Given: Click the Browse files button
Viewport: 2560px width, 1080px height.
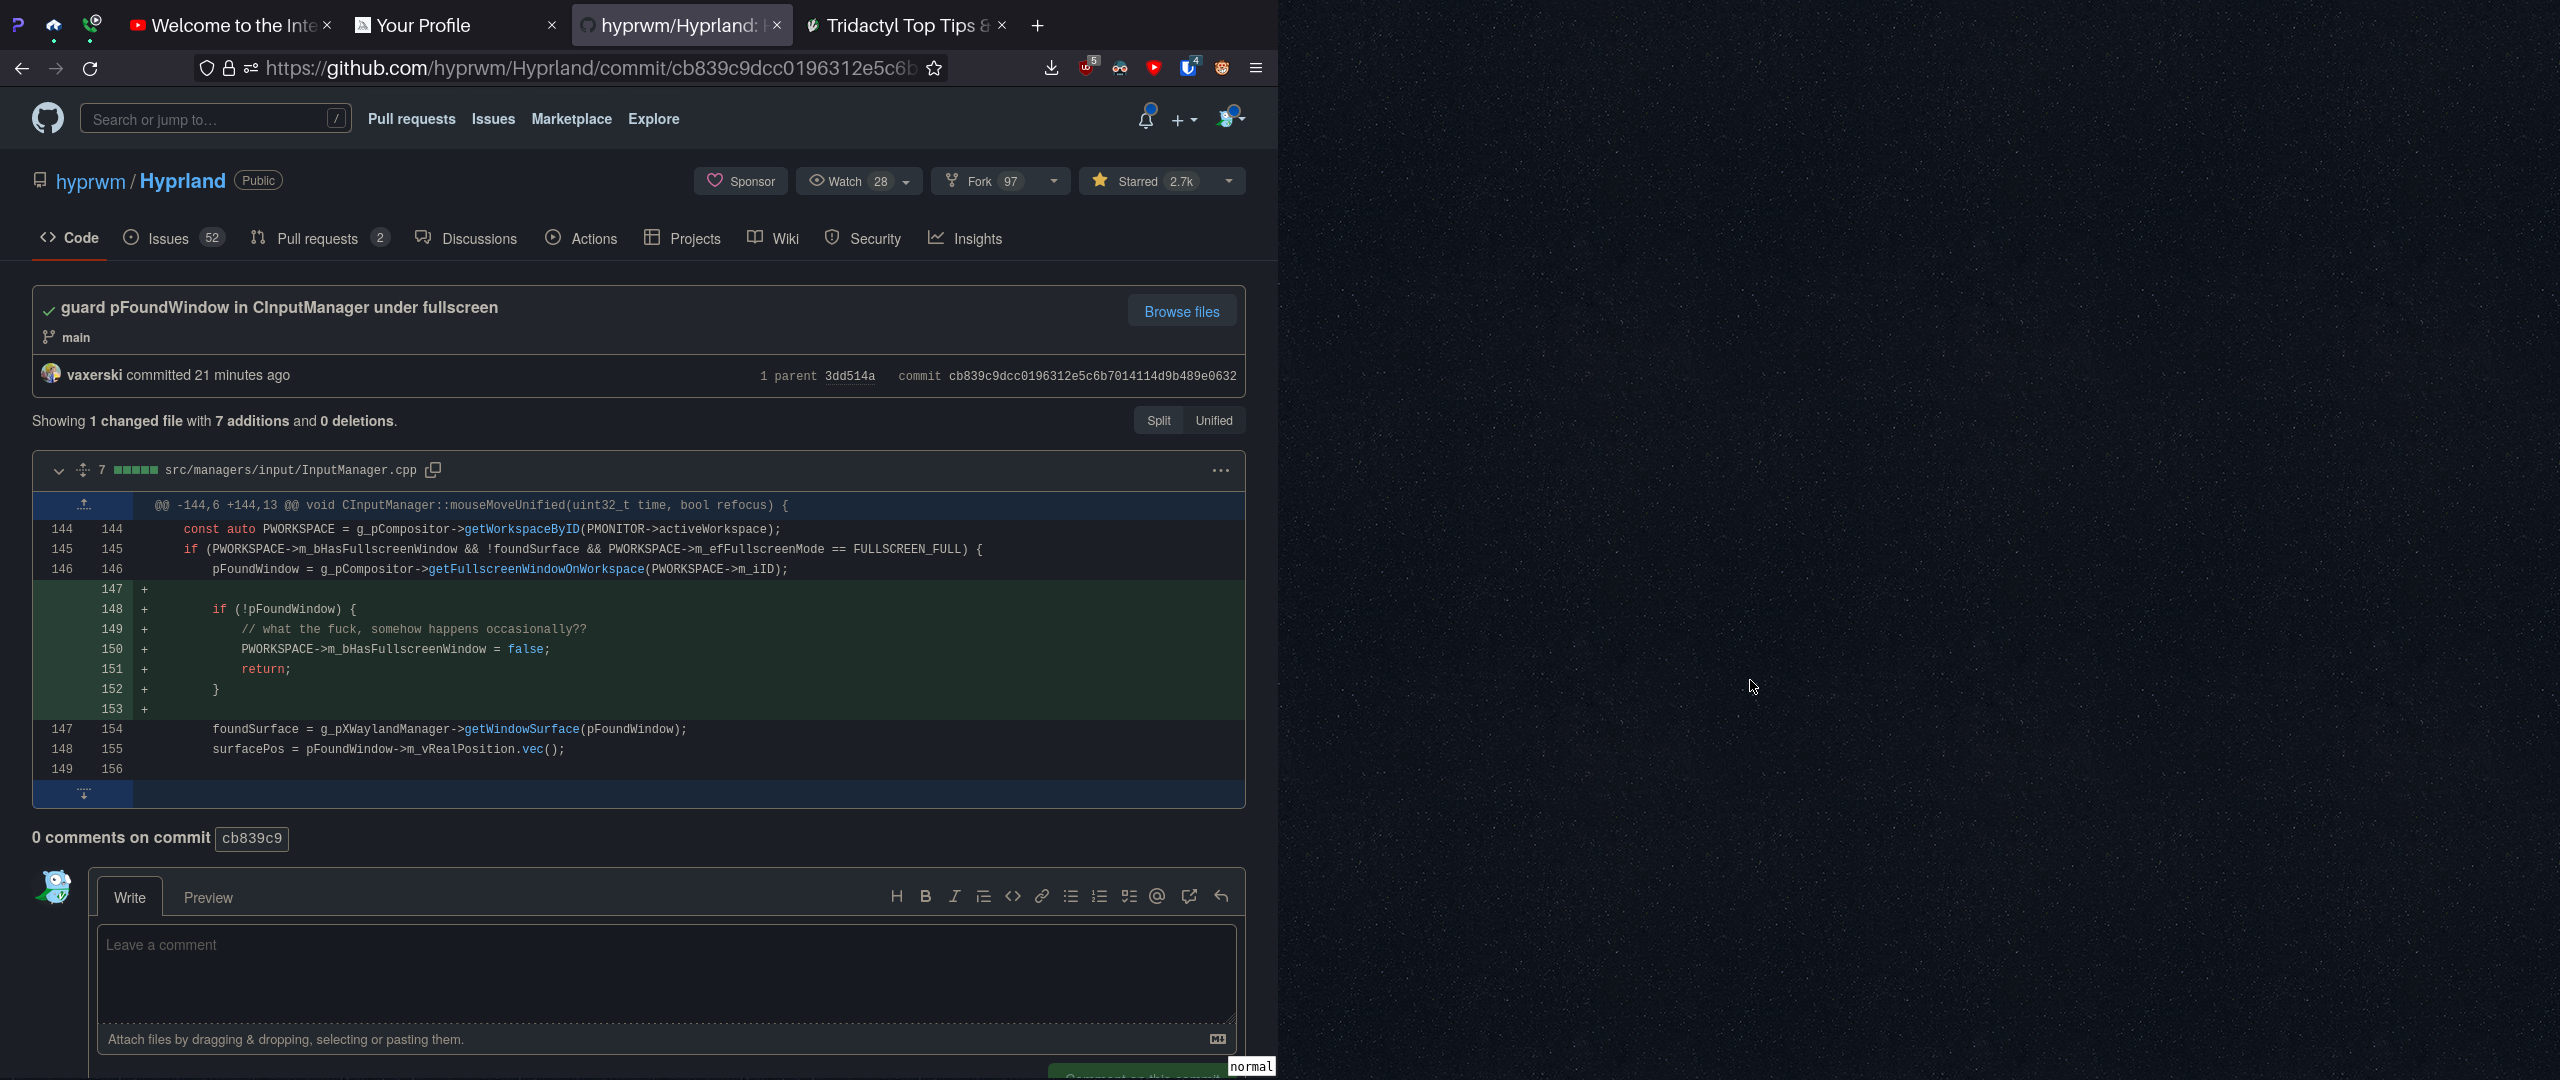Looking at the screenshot, I should (x=1181, y=311).
